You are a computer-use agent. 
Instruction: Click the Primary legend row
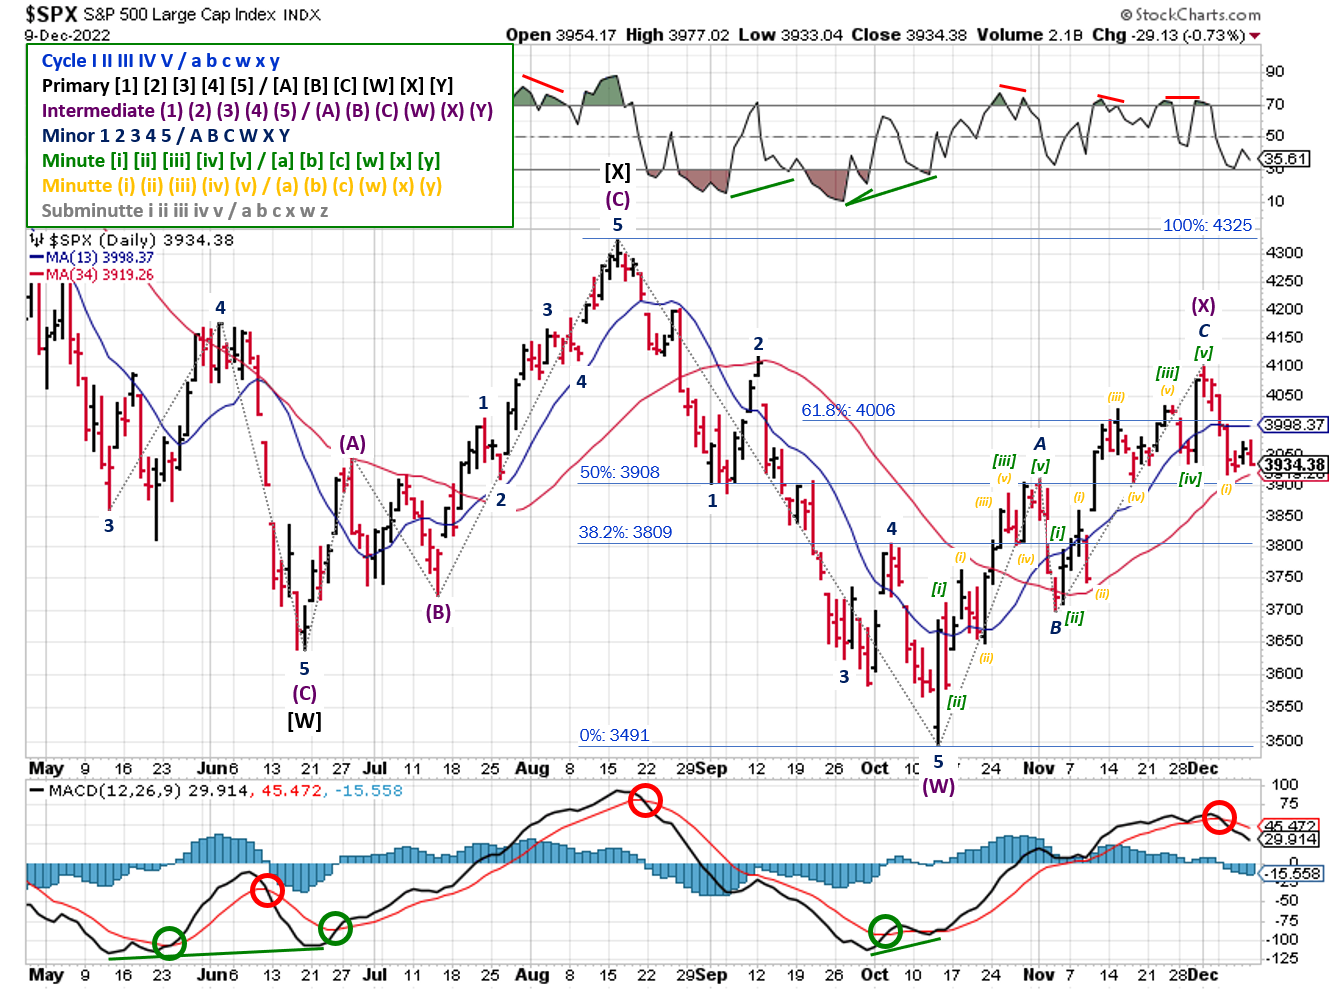pos(247,85)
